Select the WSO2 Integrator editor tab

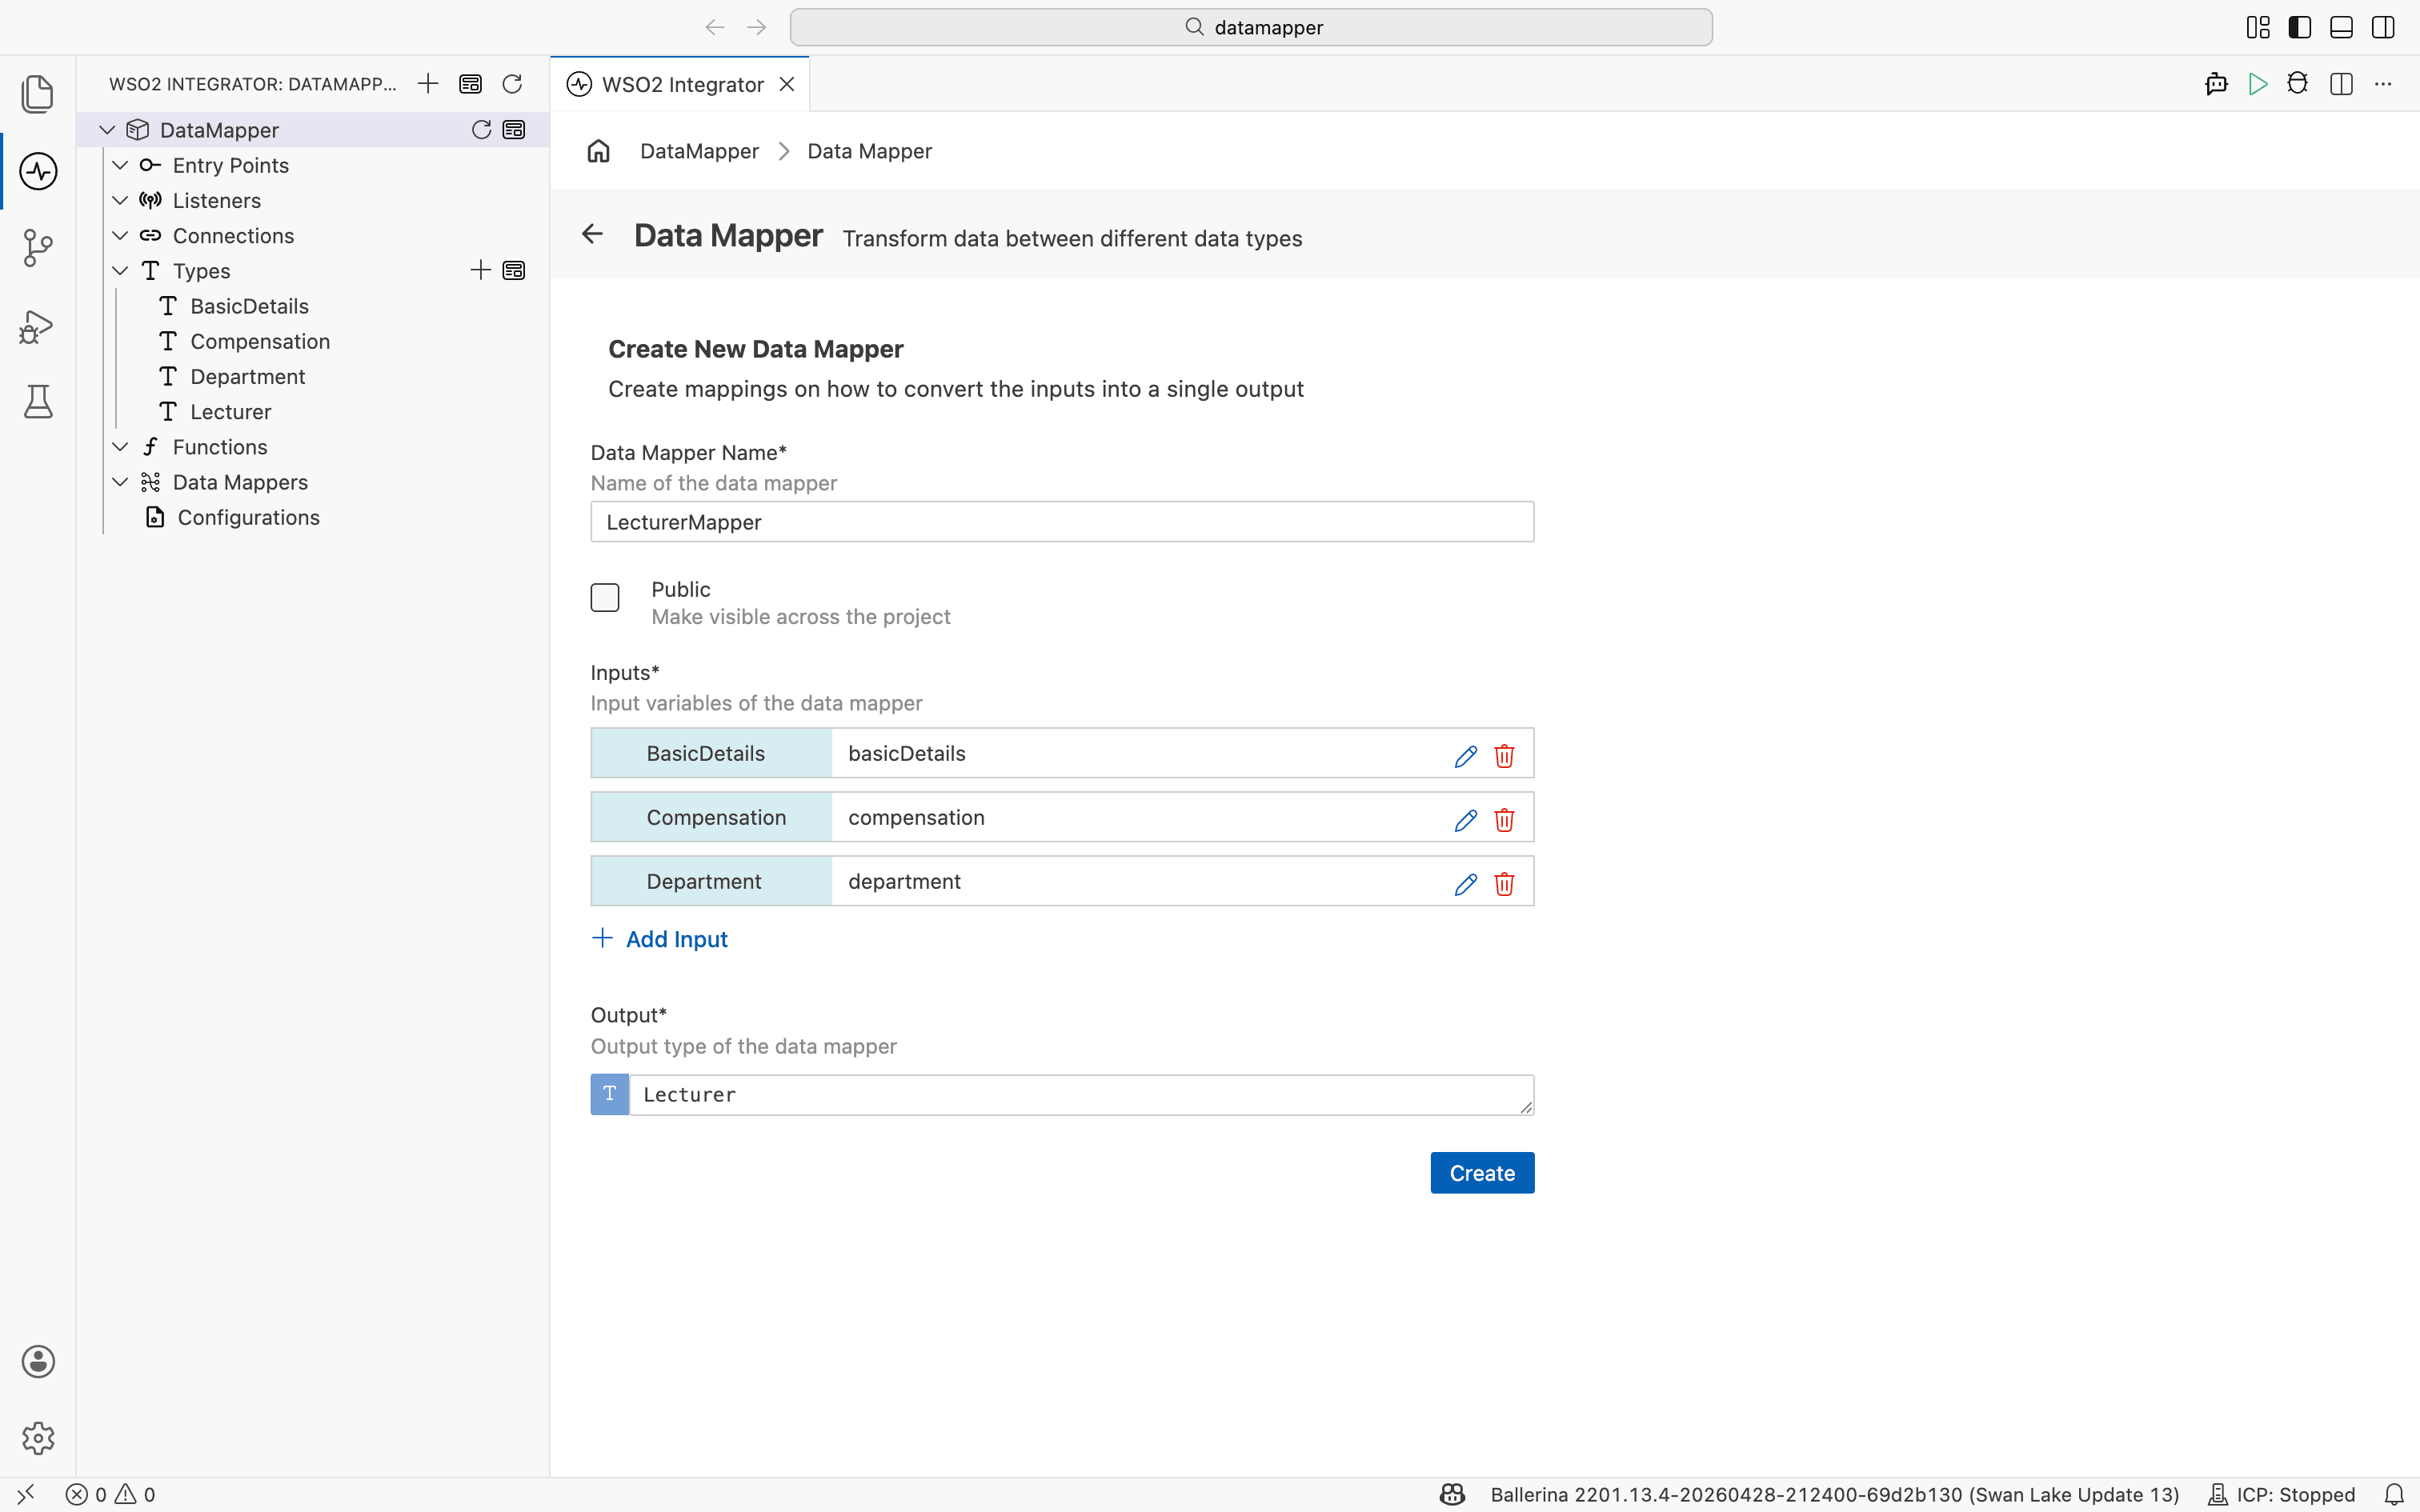682,84
